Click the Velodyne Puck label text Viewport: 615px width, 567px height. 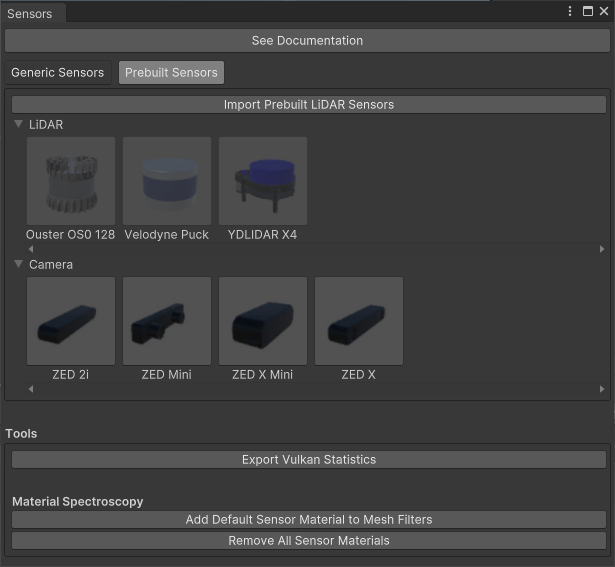click(x=167, y=234)
